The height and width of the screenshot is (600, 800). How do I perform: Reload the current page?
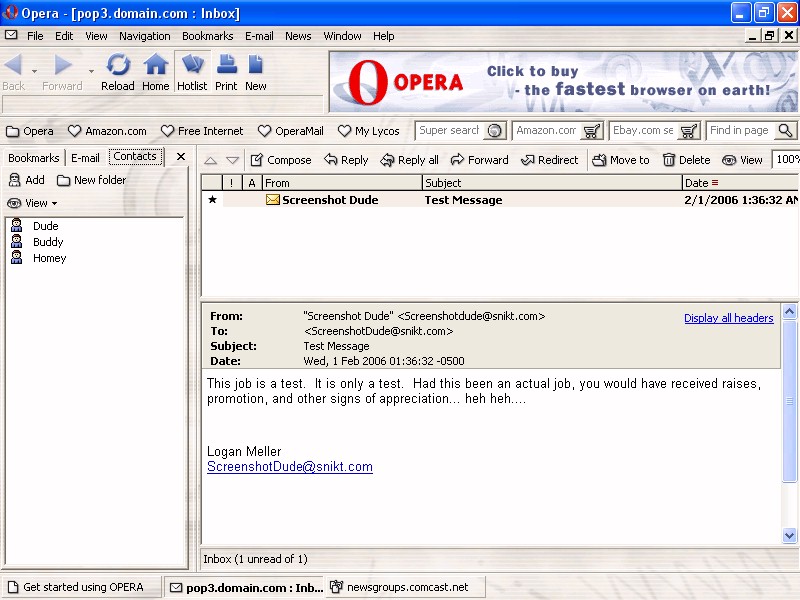pyautogui.click(x=118, y=71)
